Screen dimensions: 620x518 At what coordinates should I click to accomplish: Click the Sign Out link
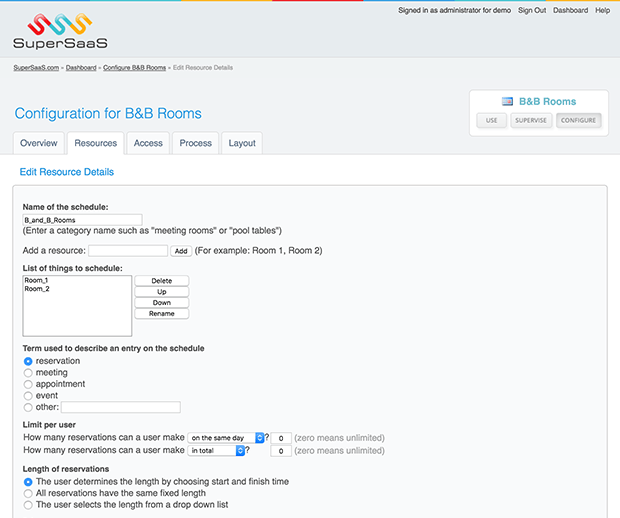coord(532,10)
